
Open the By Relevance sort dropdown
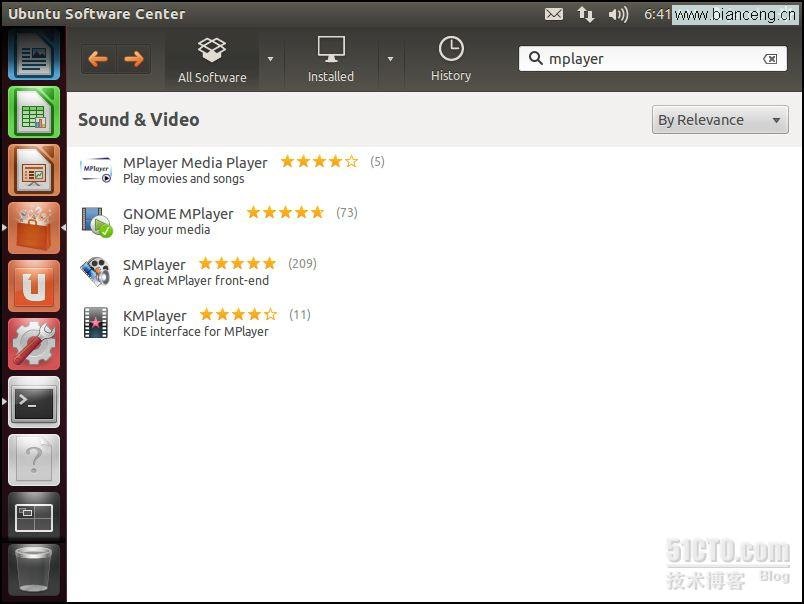tap(720, 120)
